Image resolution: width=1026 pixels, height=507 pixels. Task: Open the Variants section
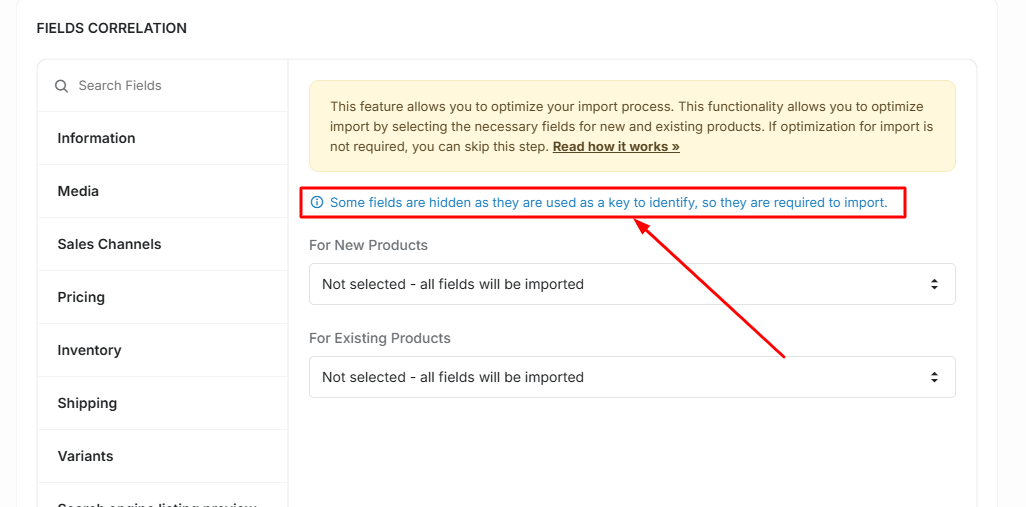pyautogui.click(x=162, y=456)
